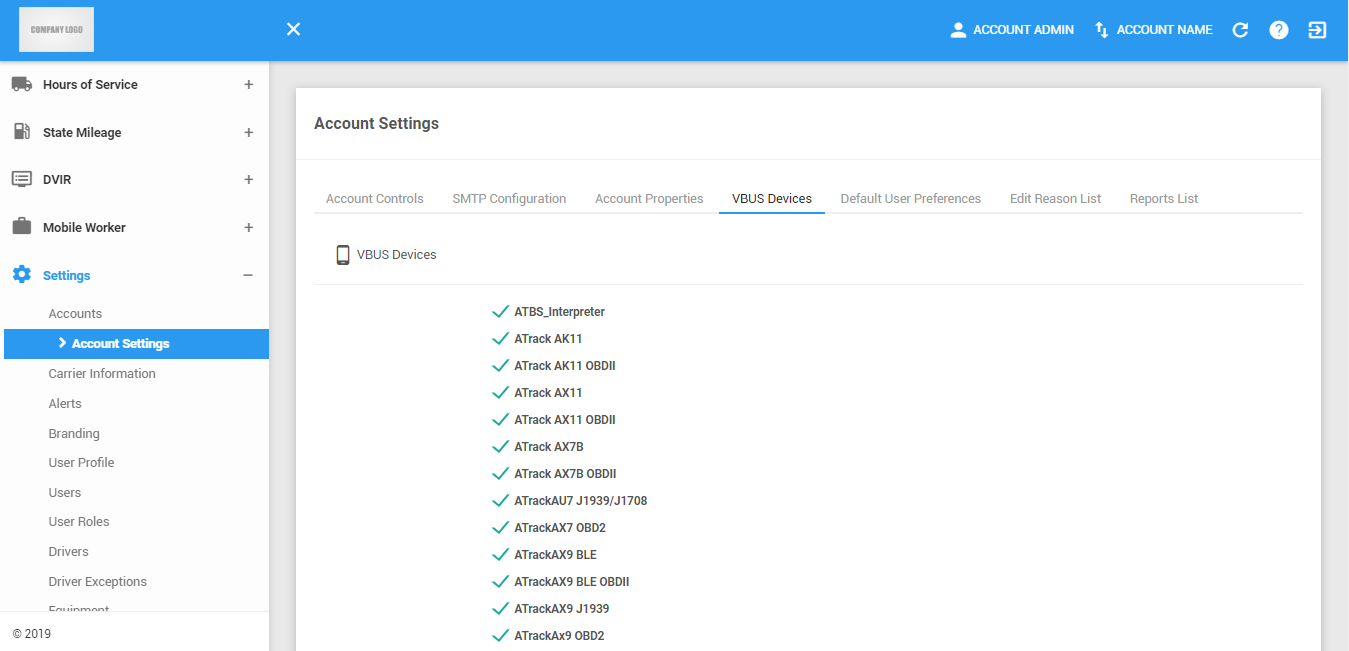Click the State Mileage fuel pump icon
The width and height of the screenshot is (1349, 651).
click(22, 132)
